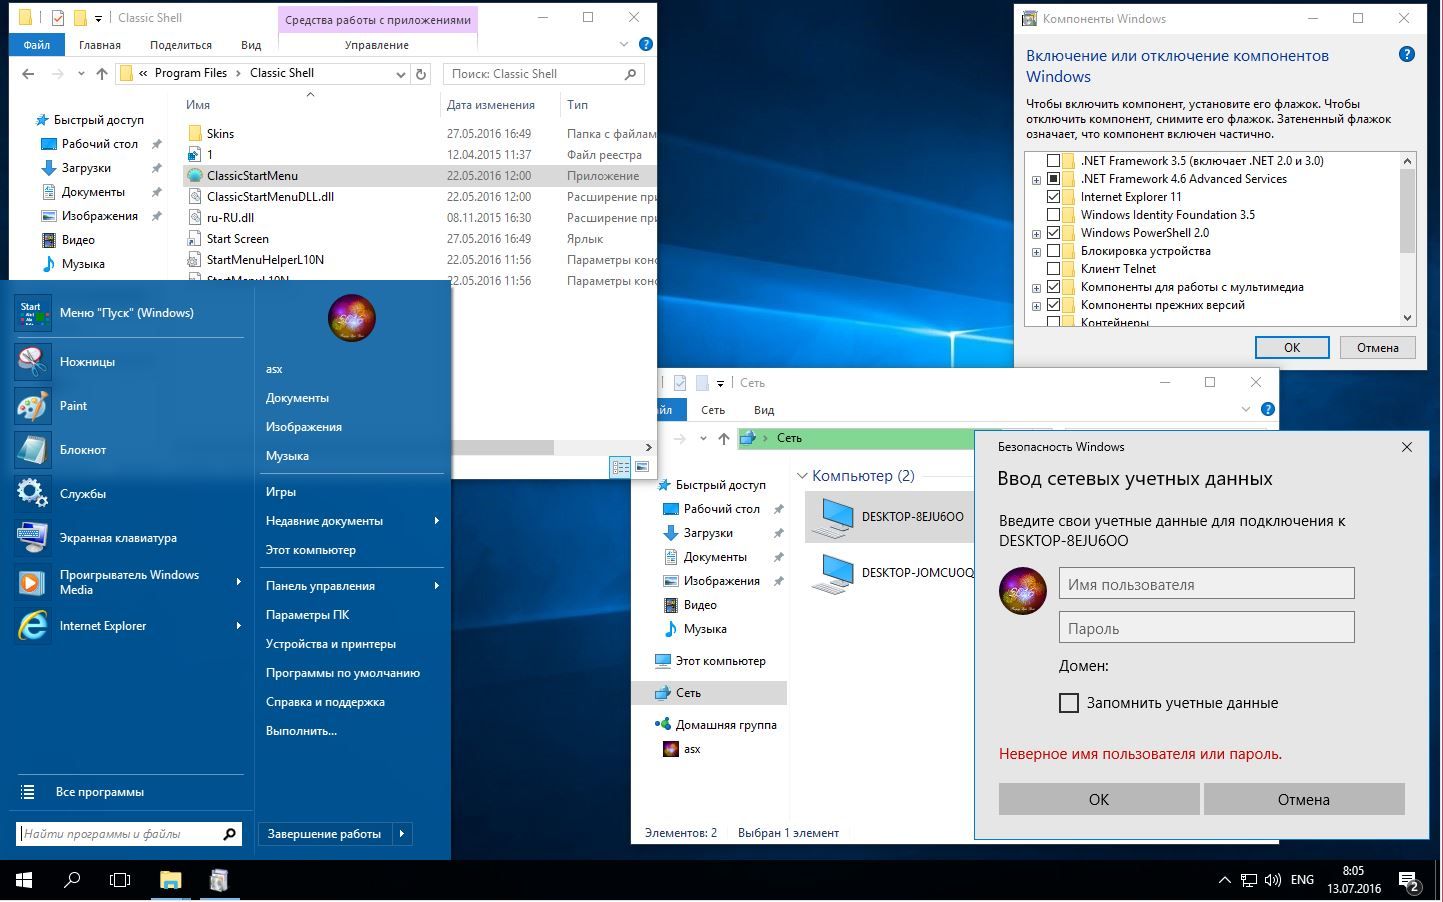Uncheck Компоненты для работы с мультимедиа
The image size is (1443, 902).
pyautogui.click(x=1053, y=287)
